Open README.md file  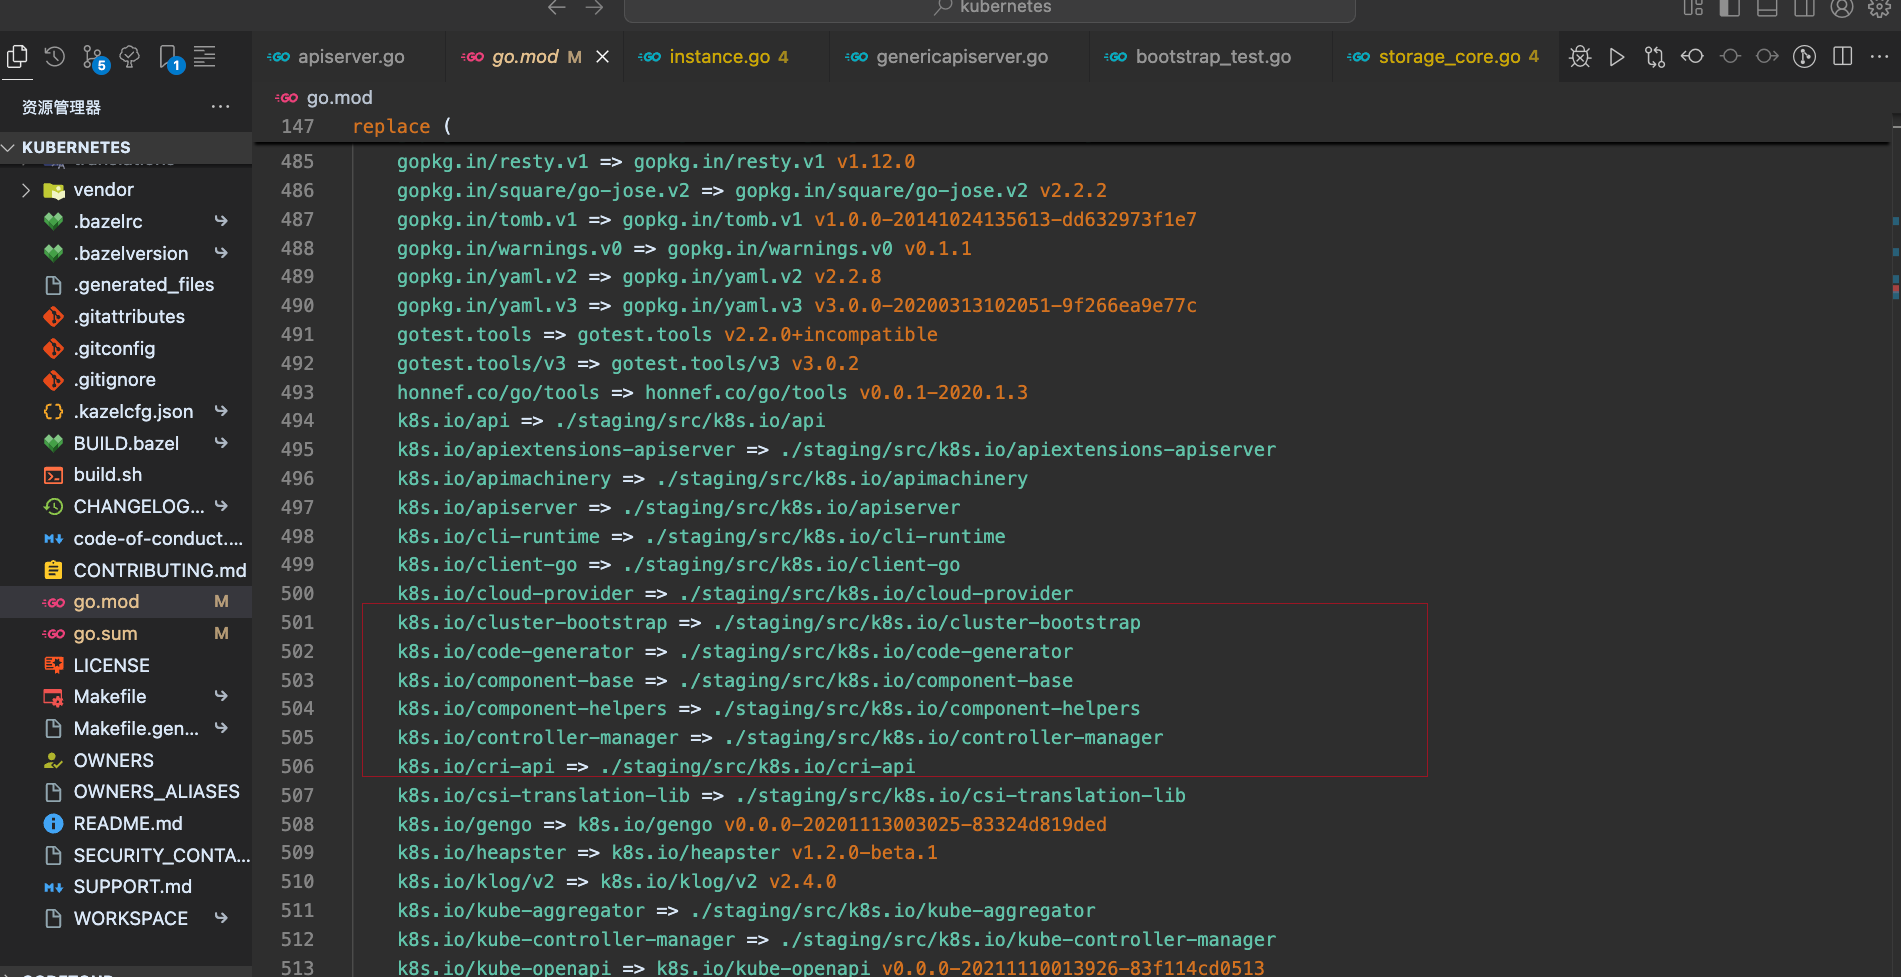point(128,824)
